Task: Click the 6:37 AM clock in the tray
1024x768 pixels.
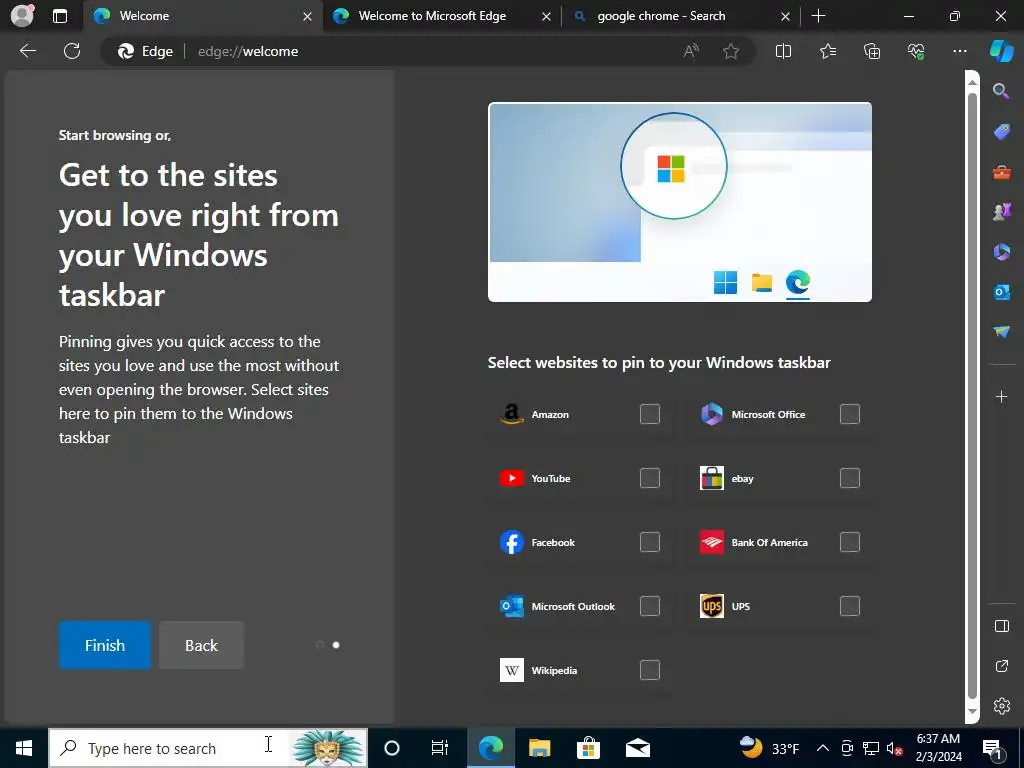Action: click(x=938, y=739)
